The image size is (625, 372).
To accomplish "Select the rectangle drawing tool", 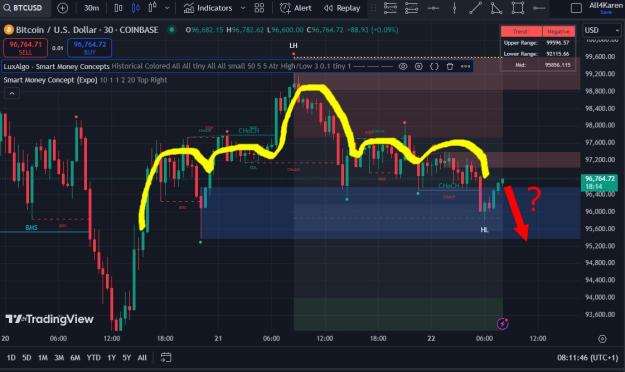I will tap(517, 8).
